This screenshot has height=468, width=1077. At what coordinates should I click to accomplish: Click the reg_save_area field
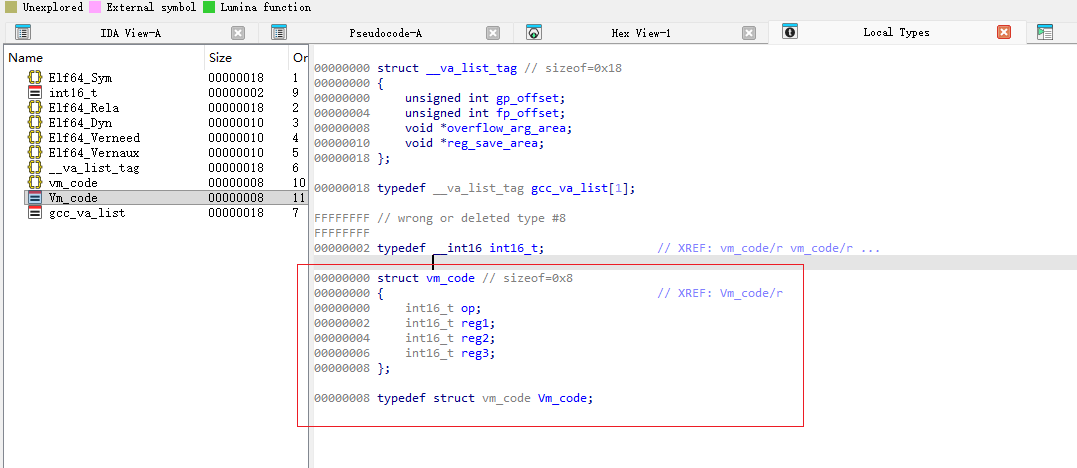pos(492,143)
